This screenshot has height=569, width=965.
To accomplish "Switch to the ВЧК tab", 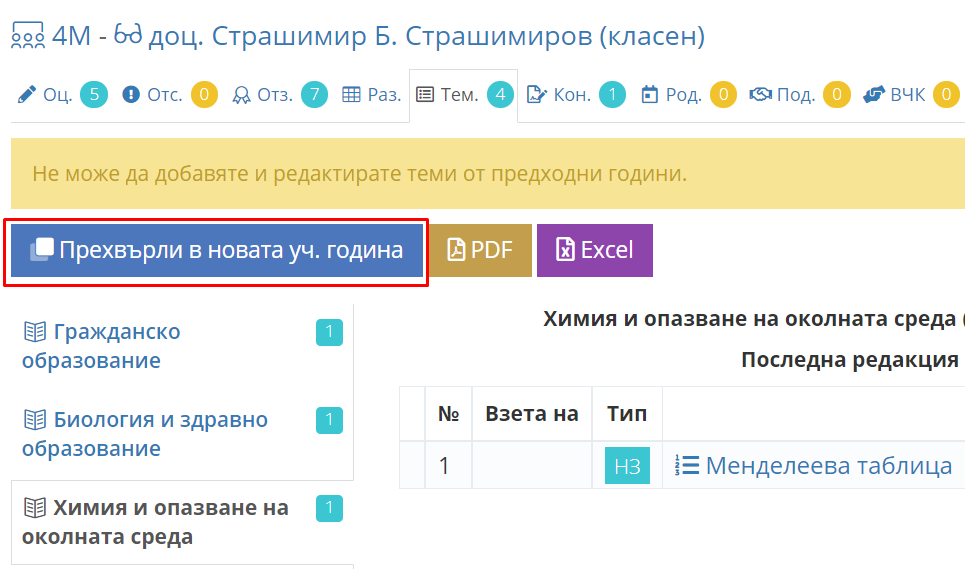I will pyautogui.click(x=911, y=95).
